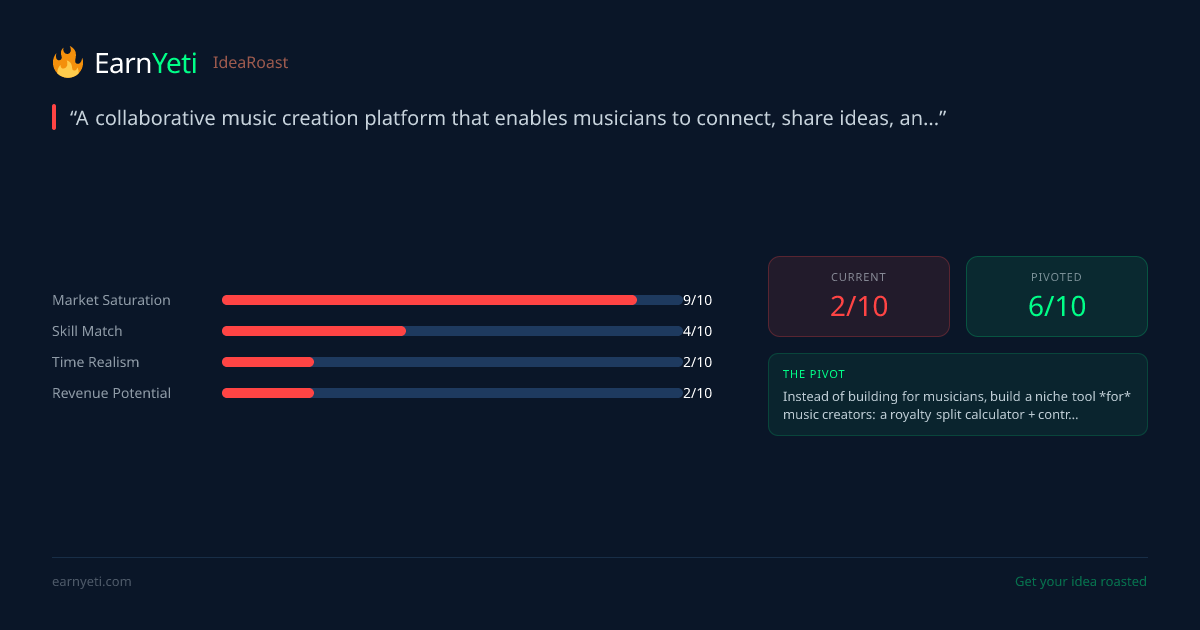
Task: Click the Time Realism 2/10 score
Action: (697, 362)
